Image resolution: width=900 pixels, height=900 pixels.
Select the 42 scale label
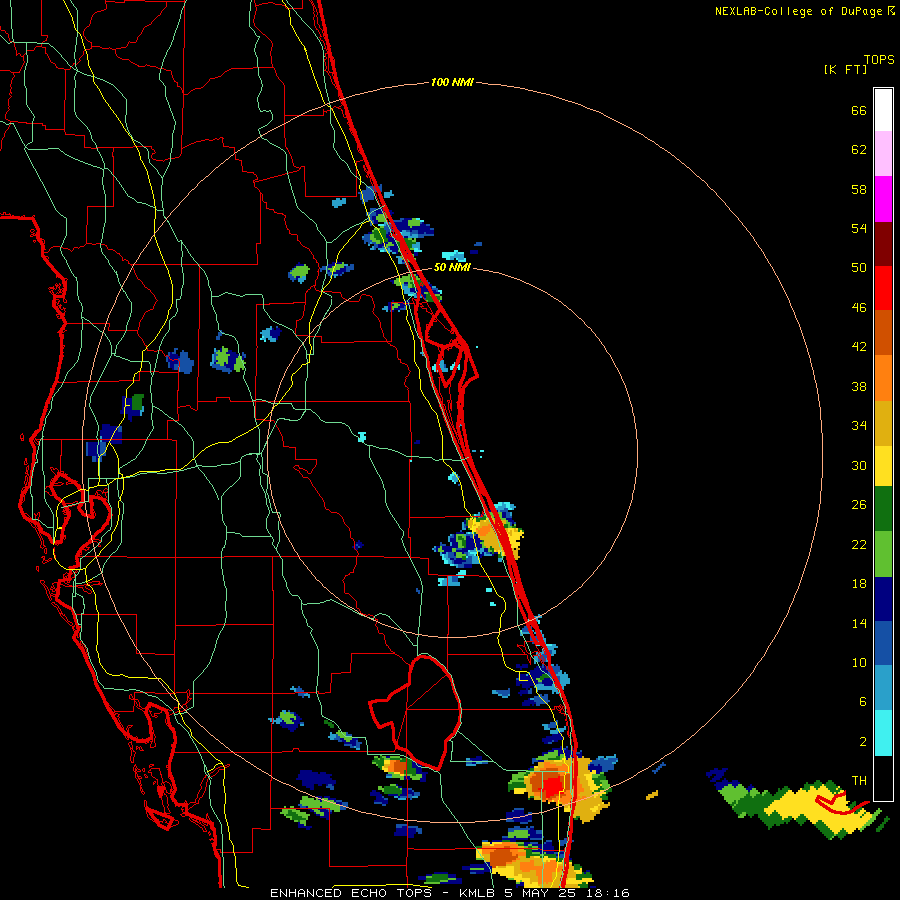(859, 347)
